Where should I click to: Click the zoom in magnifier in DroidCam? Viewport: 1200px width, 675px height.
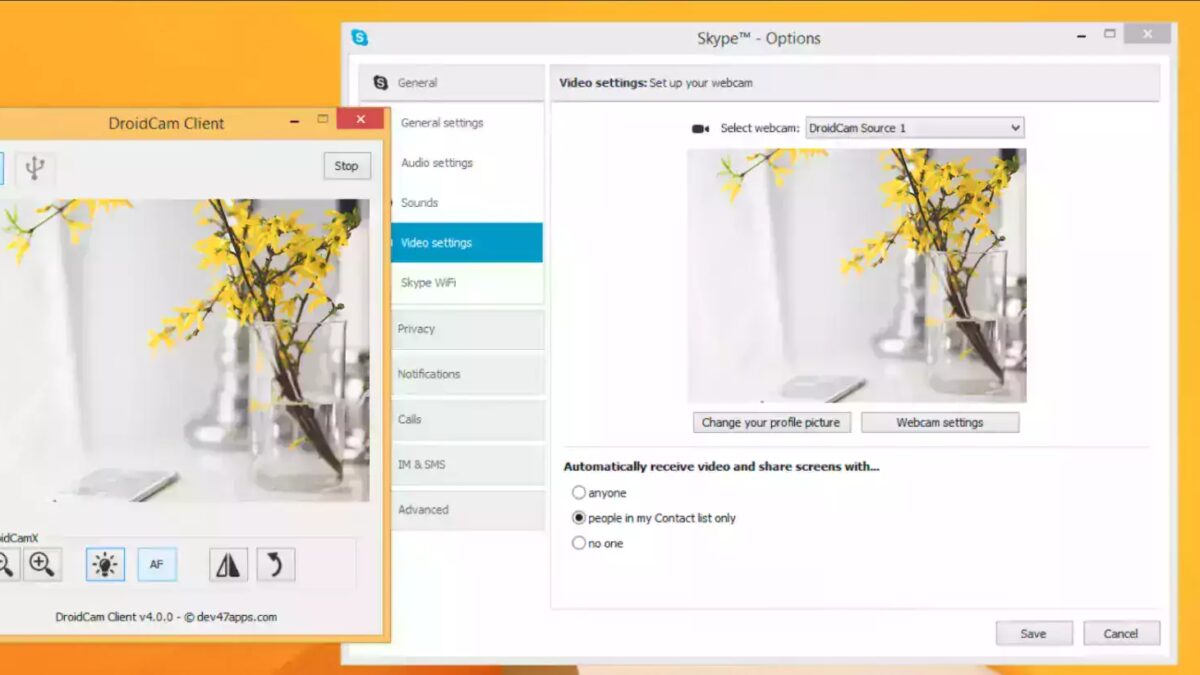tap(41, 565)
